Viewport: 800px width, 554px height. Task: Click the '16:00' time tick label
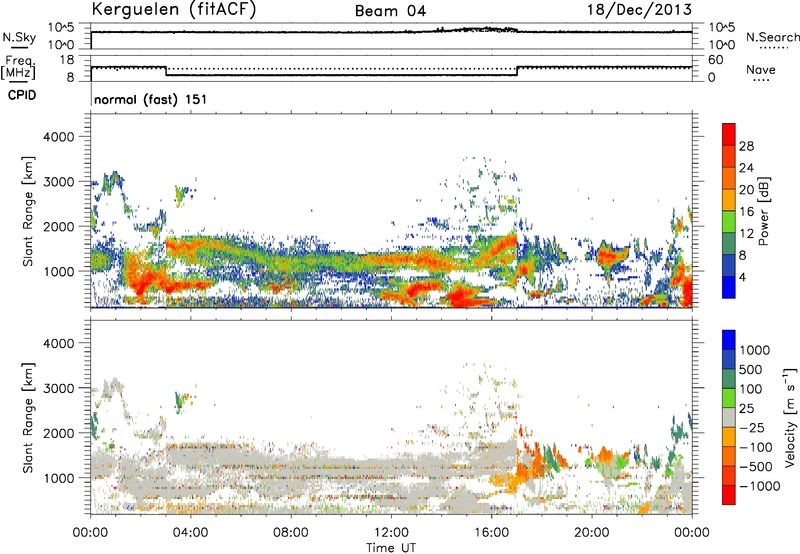[491, 533]
